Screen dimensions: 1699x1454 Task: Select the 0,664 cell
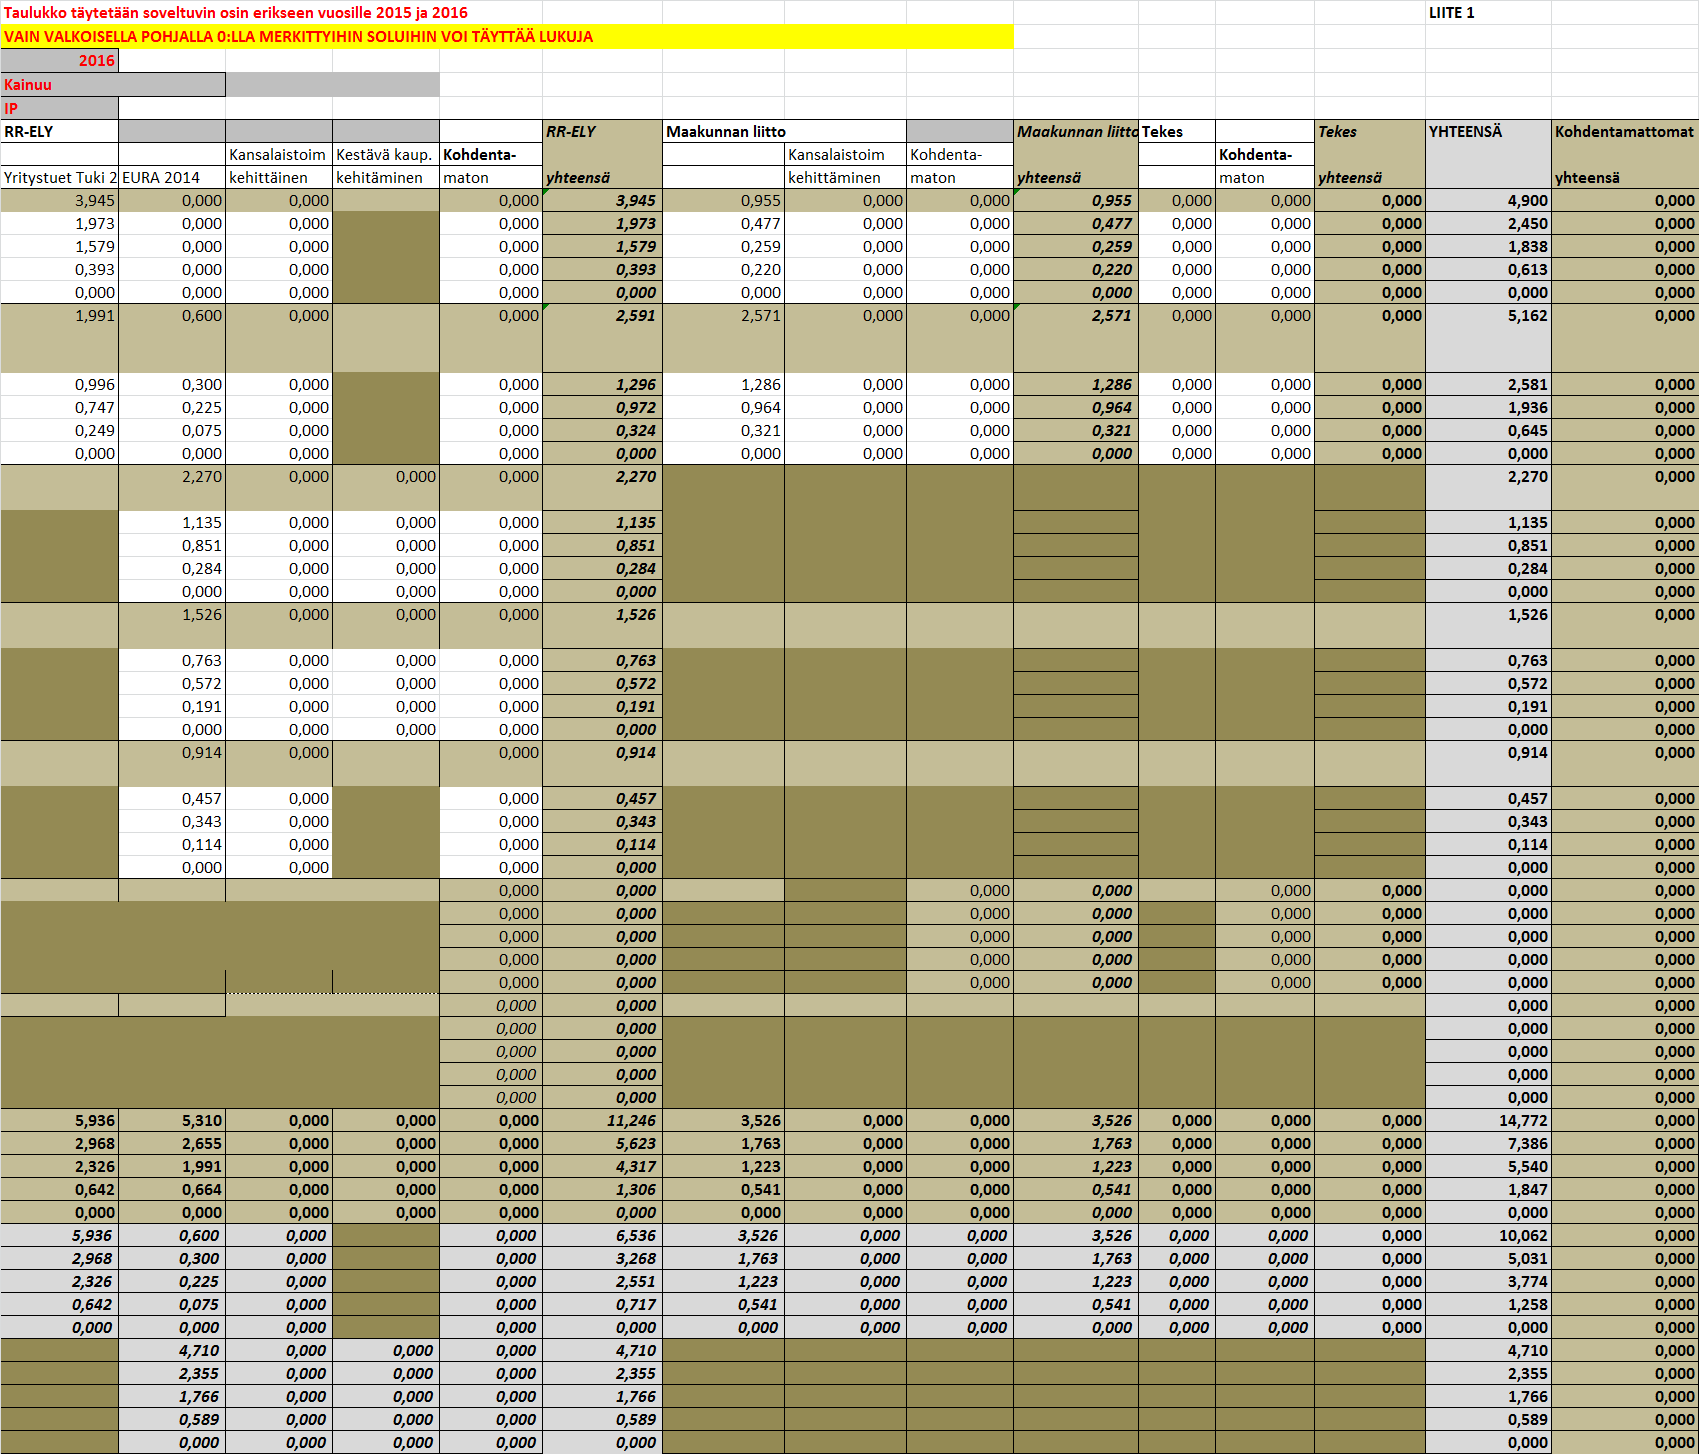click(x=172, y=1189)
